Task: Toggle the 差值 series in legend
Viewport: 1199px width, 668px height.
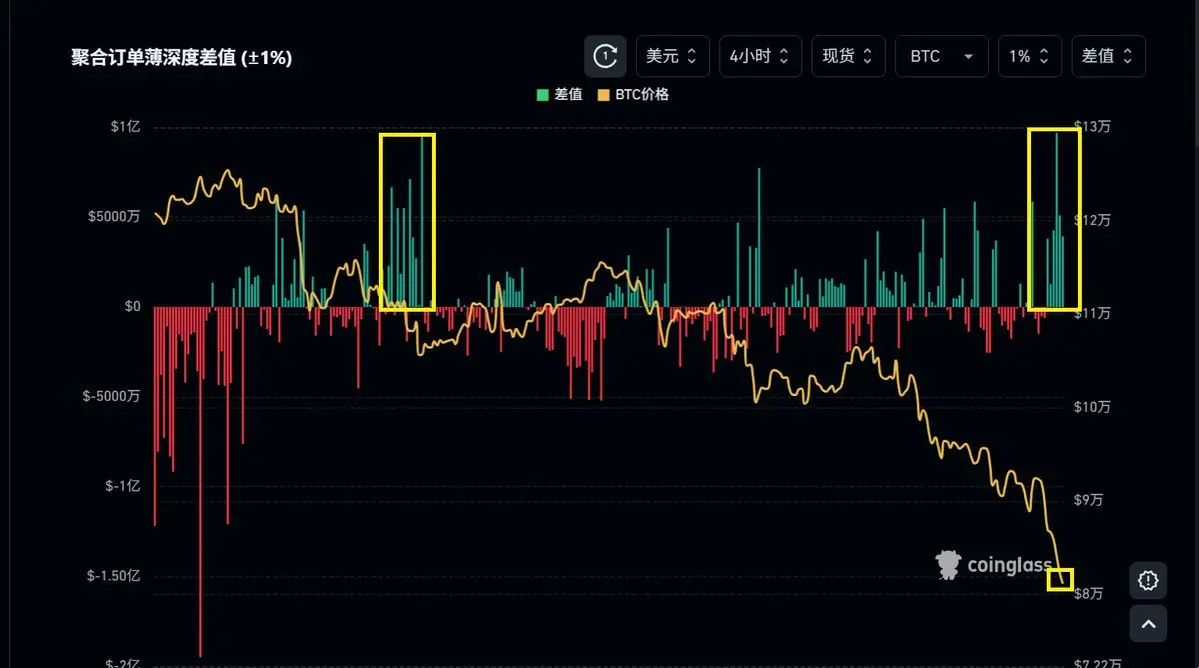Action: [x=560, y=95]
